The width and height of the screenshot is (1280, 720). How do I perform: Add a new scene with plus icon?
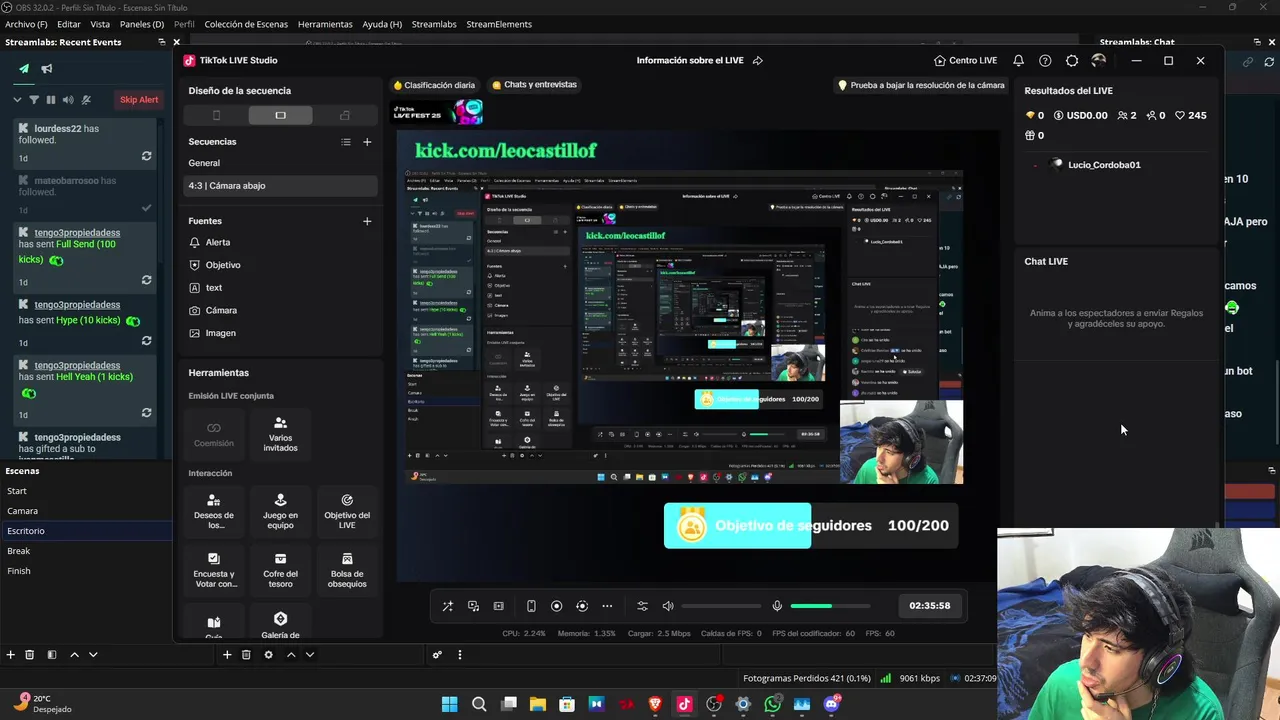(x=11, y=655)
